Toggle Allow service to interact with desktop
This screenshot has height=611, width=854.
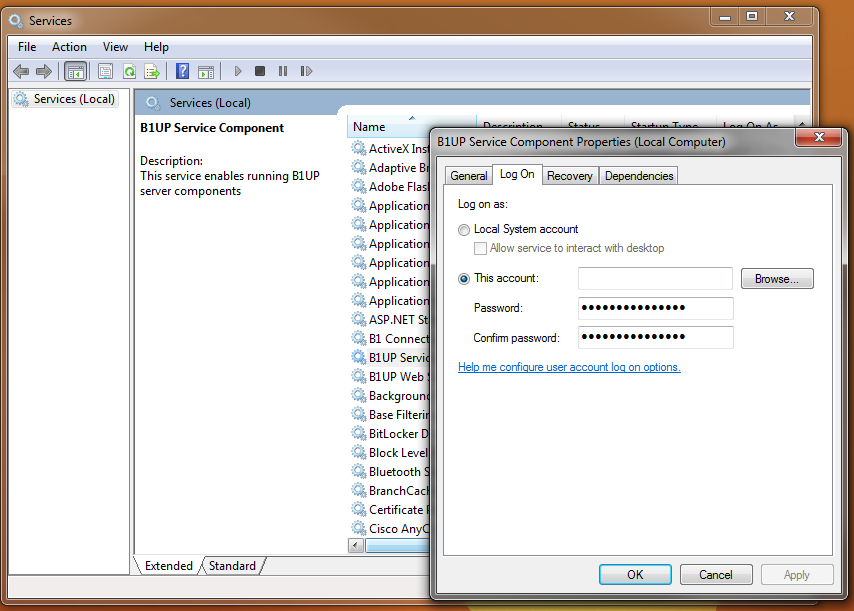tap(480, 249)
